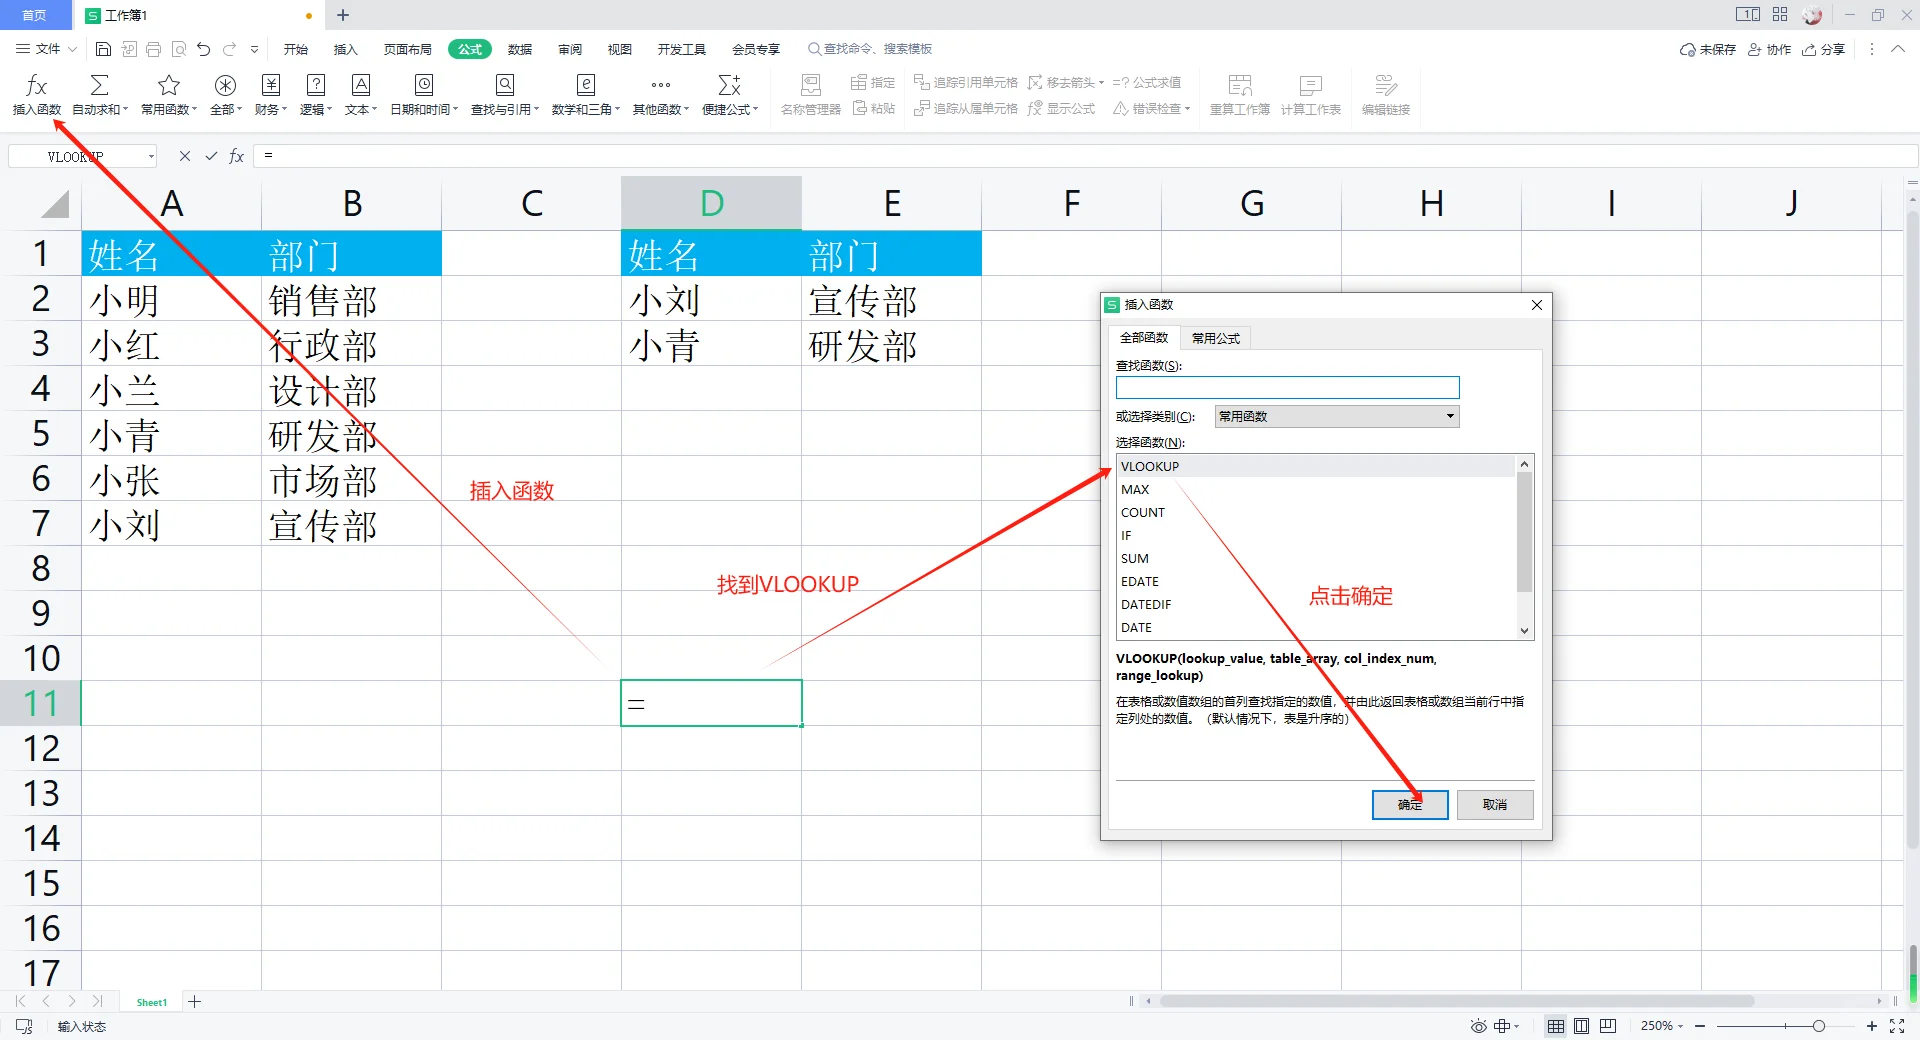1920x1040 pixels.
Task: Click the 编辑链接 icon
Action: pos(1384,94)
